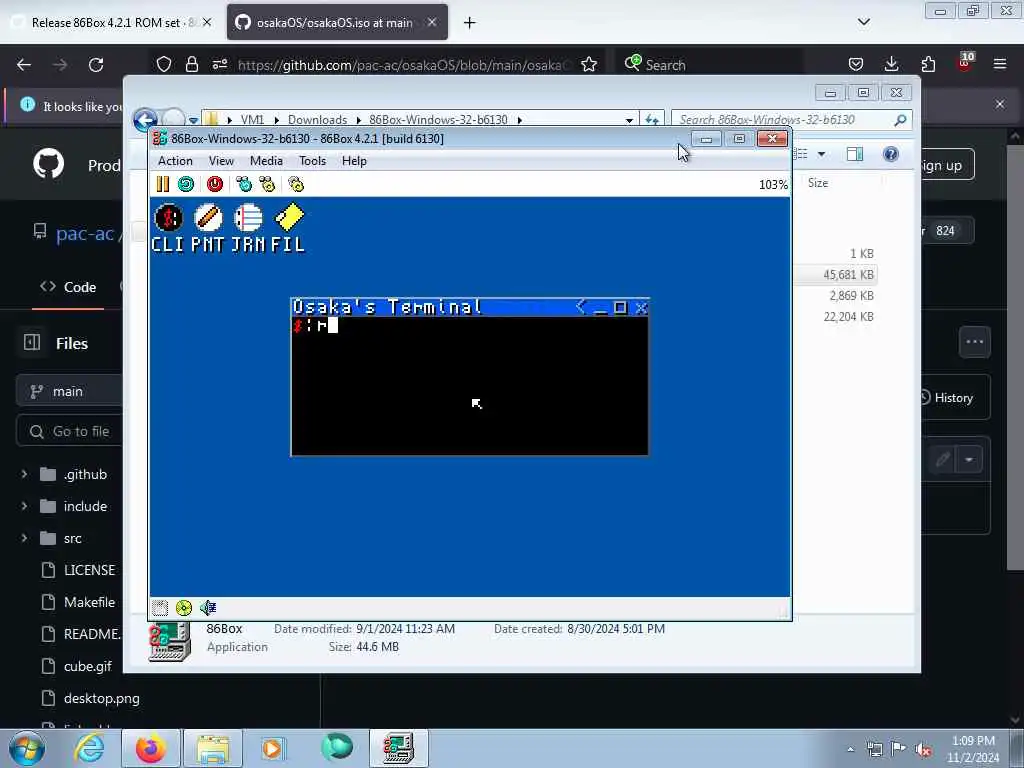This screenshot has width=1024, height=768.
Task: Expand the include folder in file tree
Action: [24, 506]
